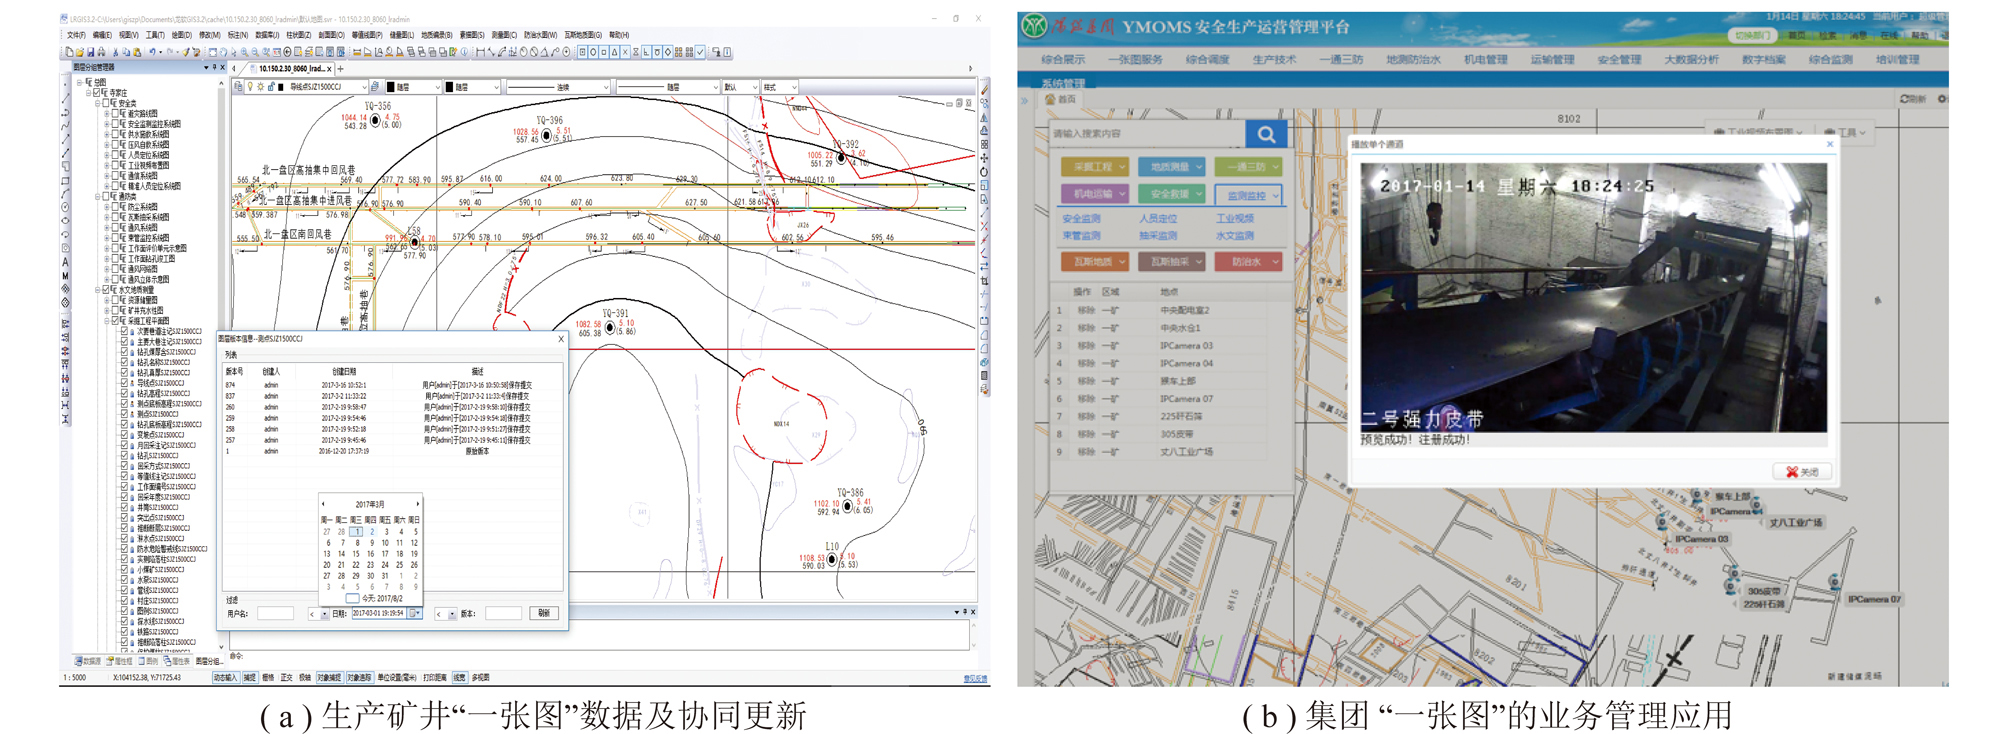Click the Cut scissors icon in LRGIS toolbar
The image size is (2008, 734).
tap(115, 52)
